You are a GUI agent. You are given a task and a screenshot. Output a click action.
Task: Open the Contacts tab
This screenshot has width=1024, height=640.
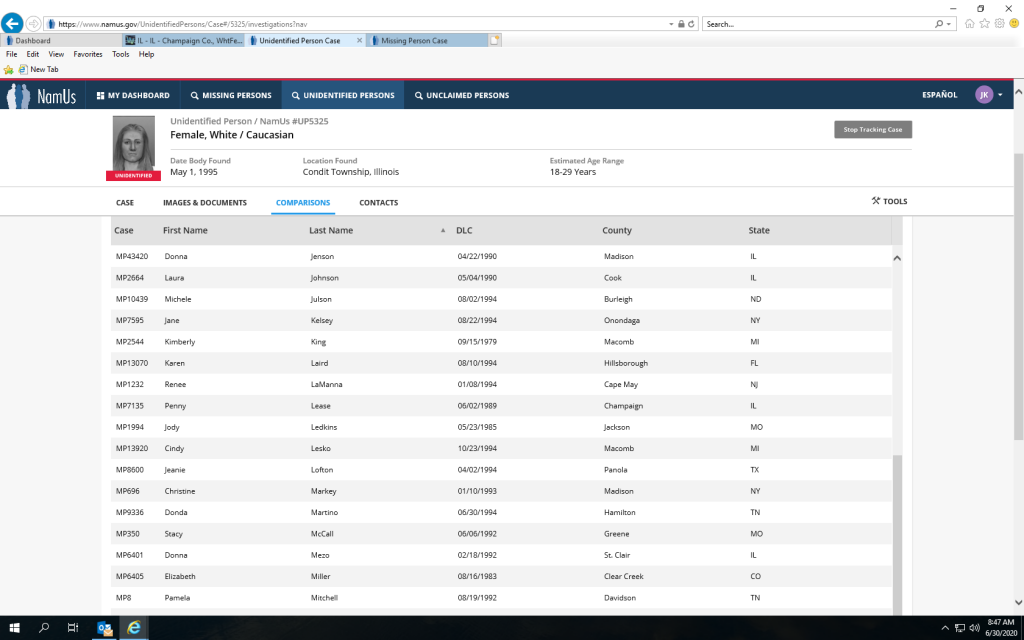(x=378, y=203)
